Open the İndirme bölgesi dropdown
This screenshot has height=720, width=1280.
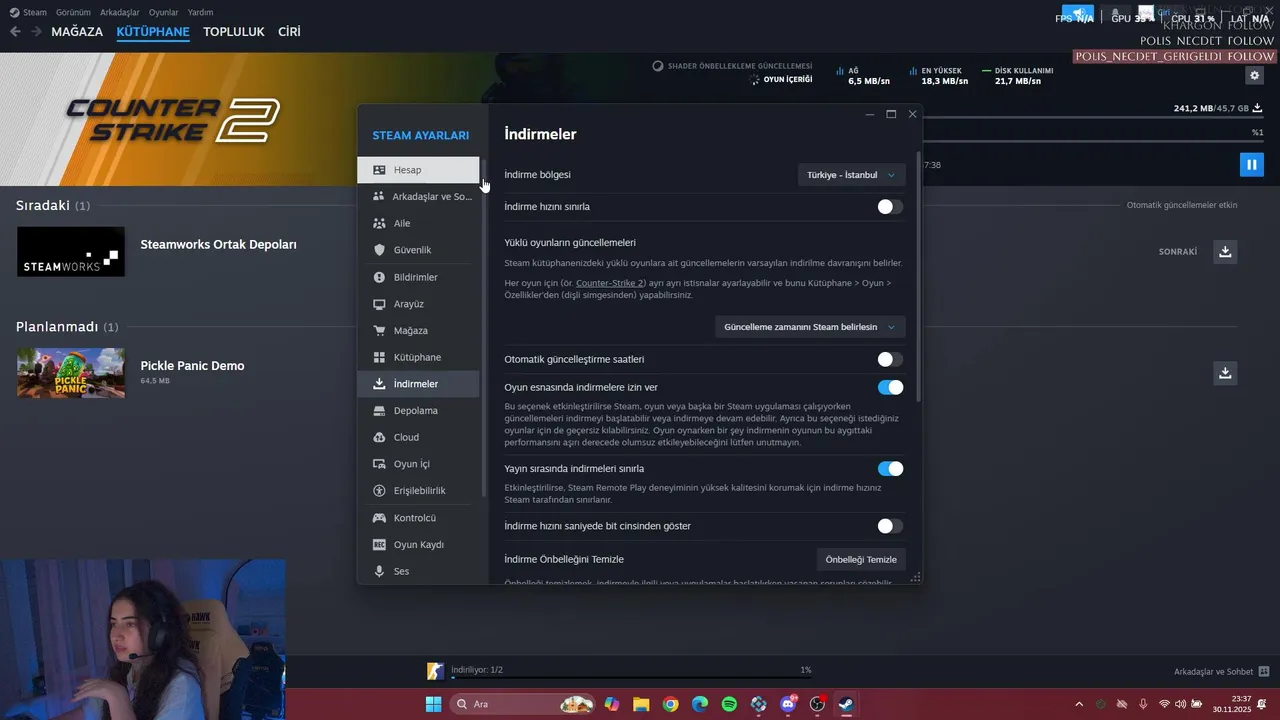click(851, 175)
